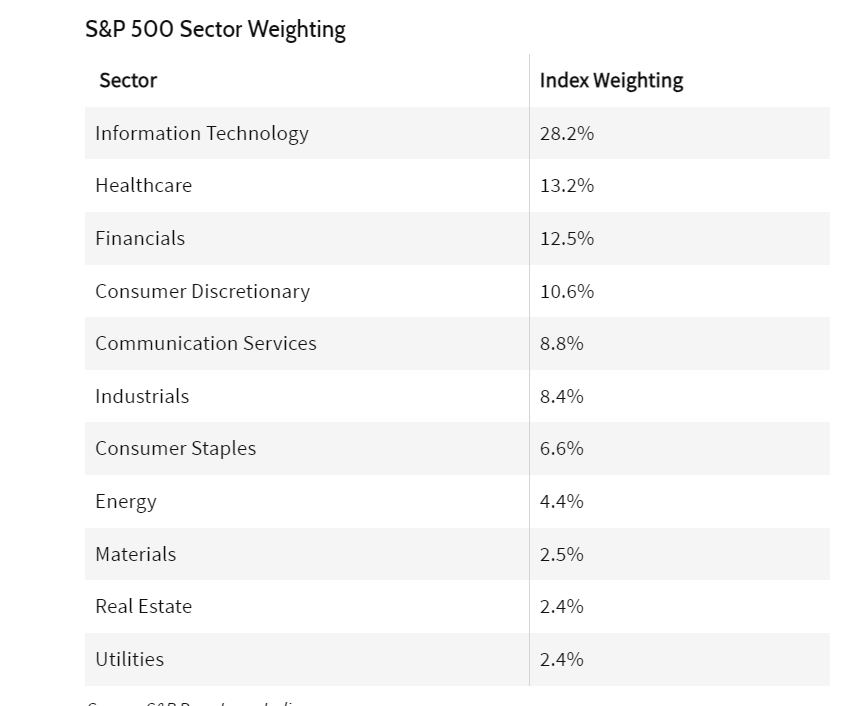The width and height of the screenshot is (843, 706).
Task: Click the 28.2% weighting value
Action: [x=567, y=133]
